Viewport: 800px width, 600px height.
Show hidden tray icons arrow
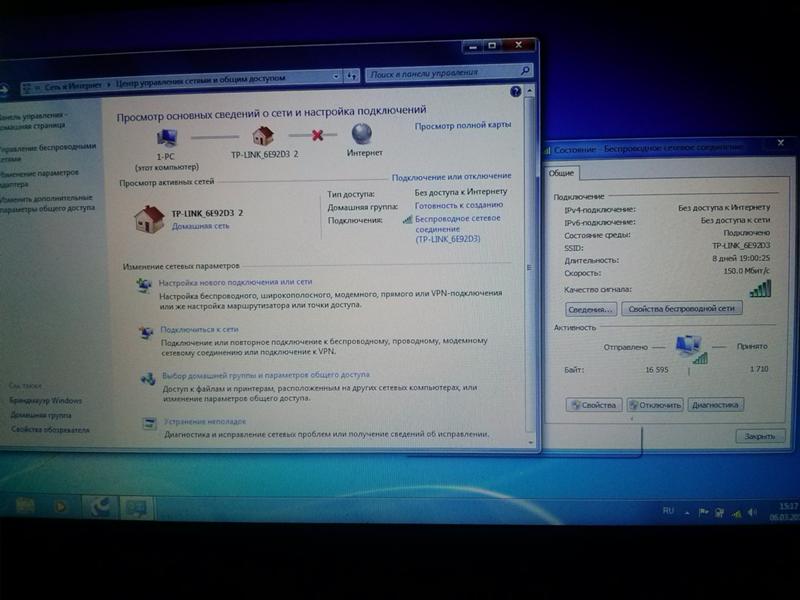(687, 512)
